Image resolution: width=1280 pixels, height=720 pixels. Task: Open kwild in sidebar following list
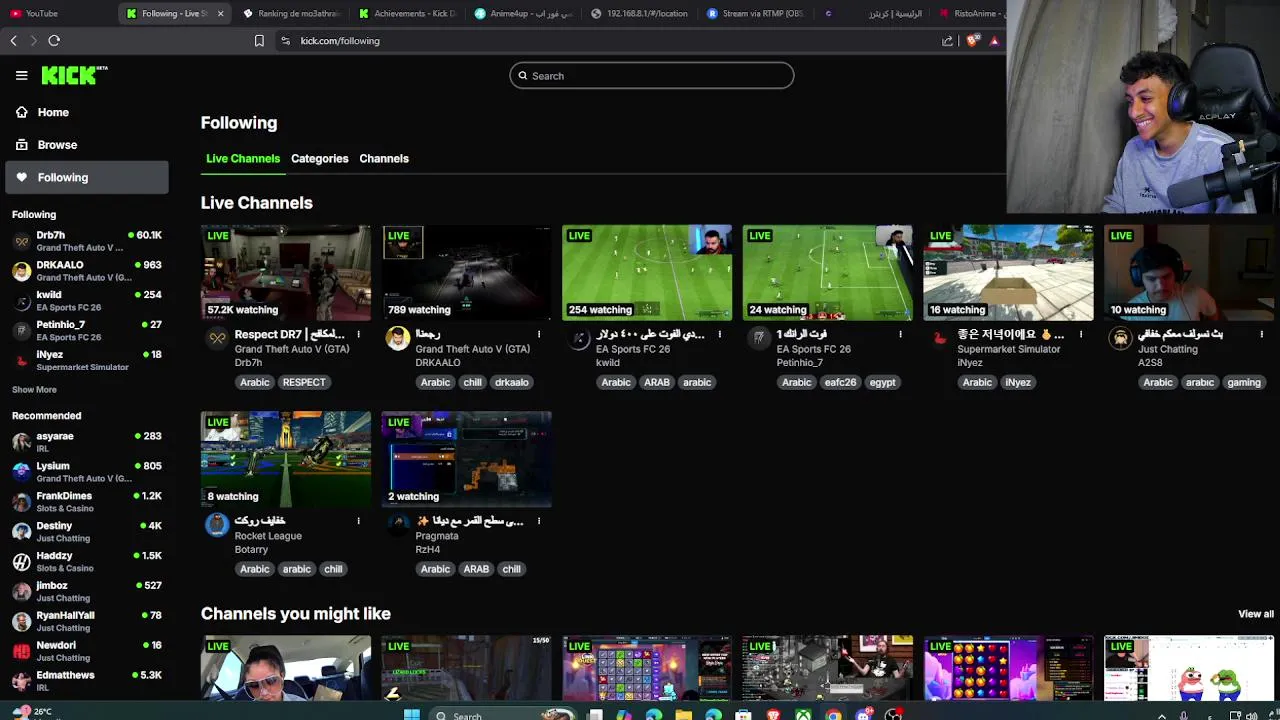[x=86, y=301]
